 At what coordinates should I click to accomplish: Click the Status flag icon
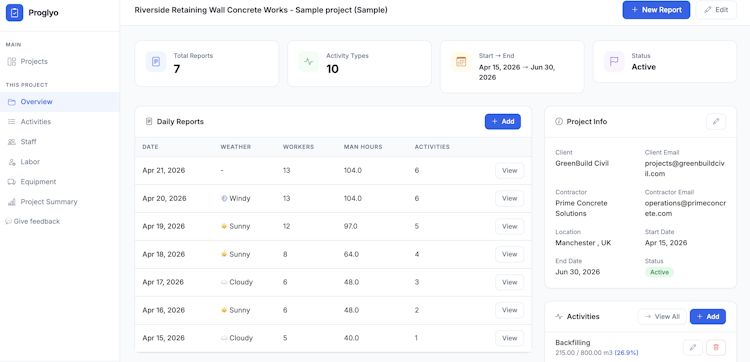(614, 62)
